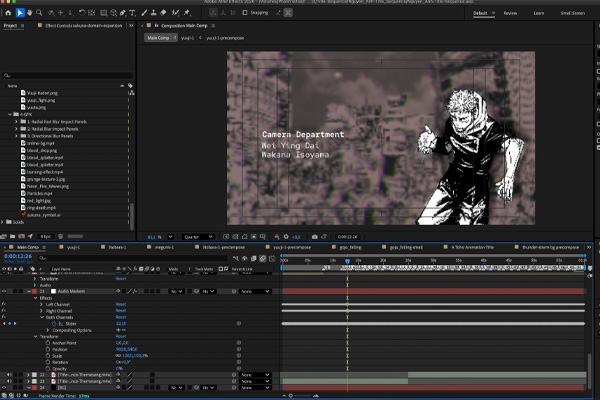Collapse the 6-GFX folder

click(10, 114)
